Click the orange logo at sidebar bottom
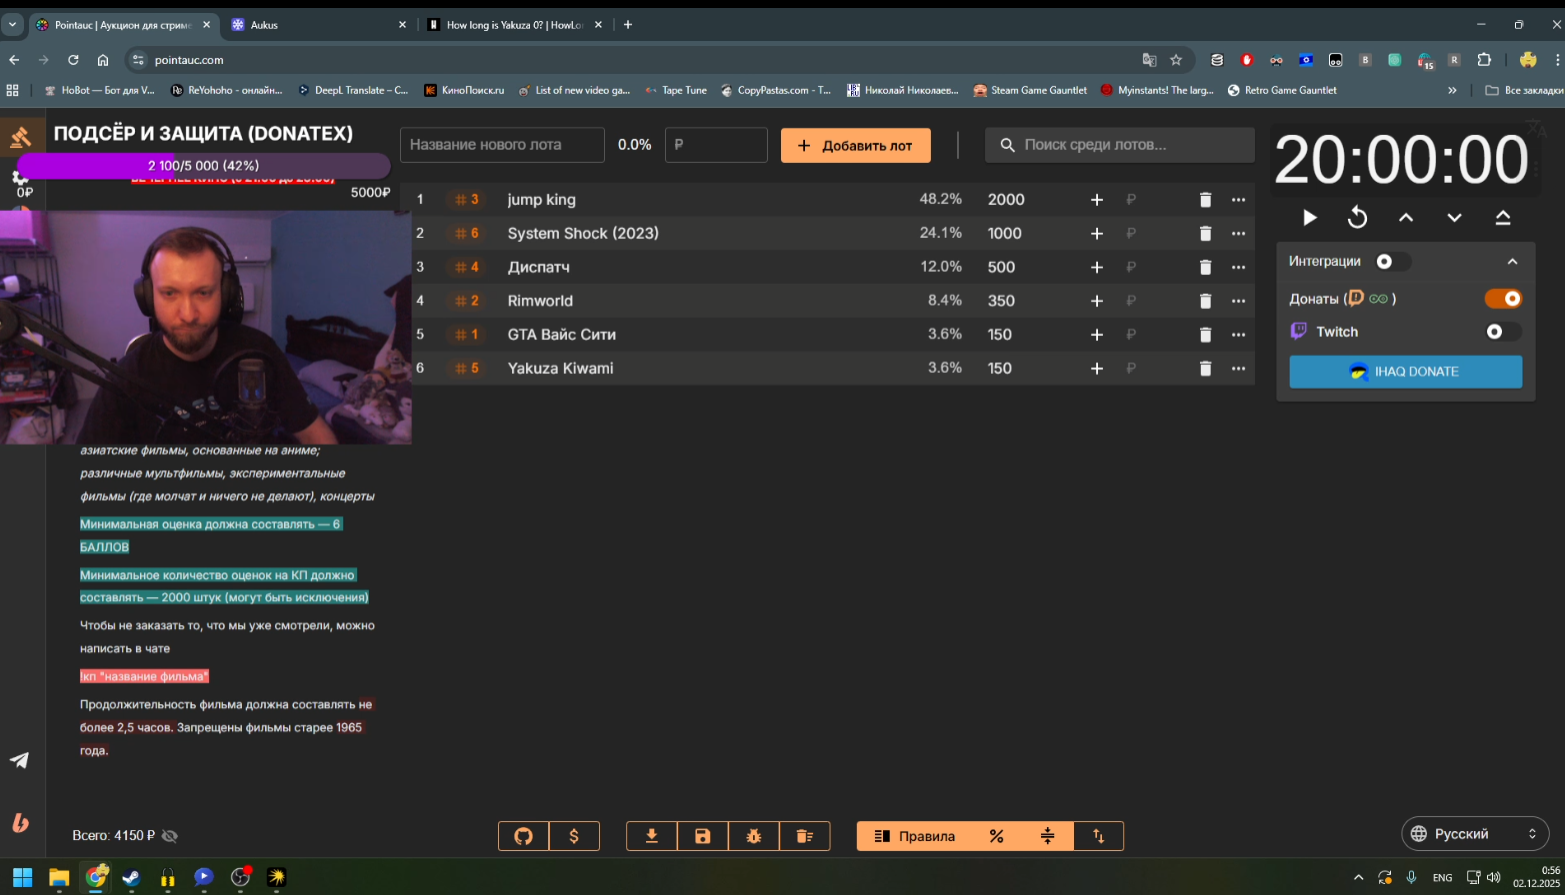The height and width of the screenshot is (895, 1565). tap(20, 823)
